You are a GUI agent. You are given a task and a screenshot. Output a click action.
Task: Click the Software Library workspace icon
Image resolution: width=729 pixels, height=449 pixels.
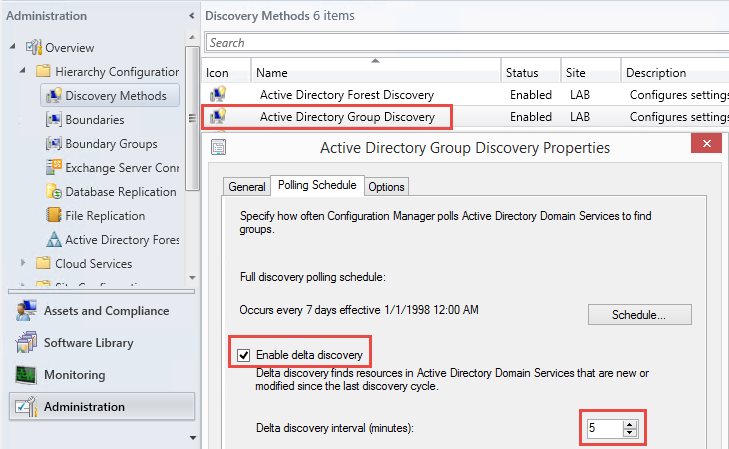point(26,343)
